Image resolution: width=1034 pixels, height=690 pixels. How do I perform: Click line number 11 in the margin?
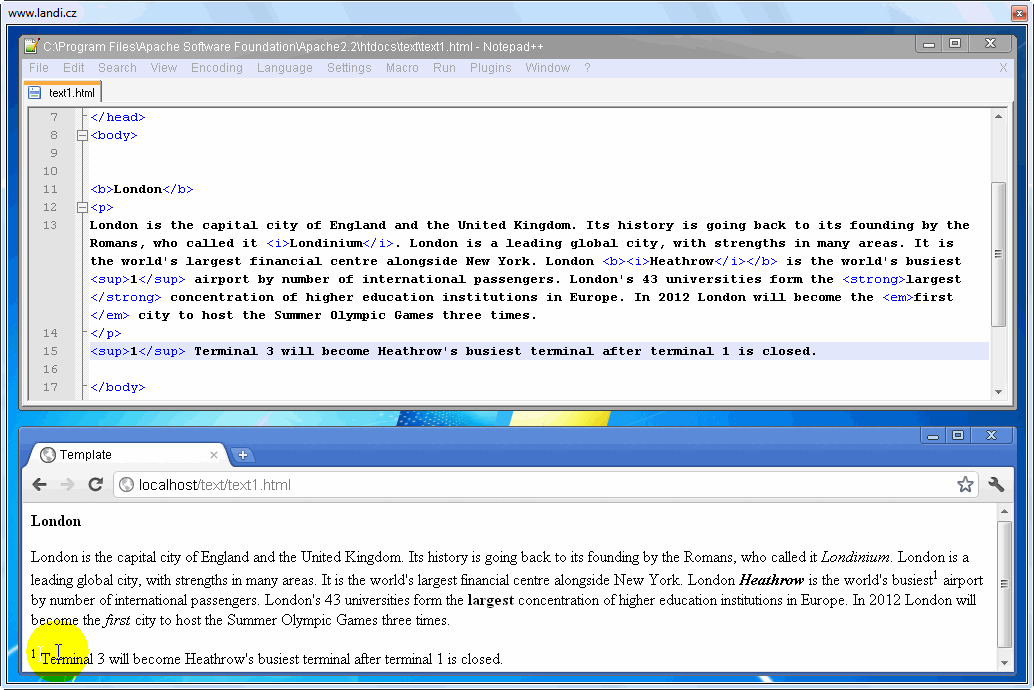click(x=51, y=189)
